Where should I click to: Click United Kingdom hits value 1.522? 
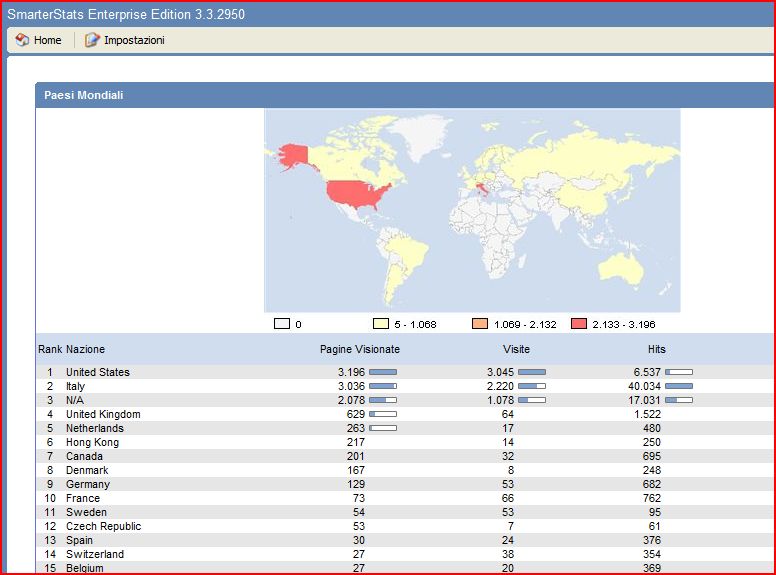tap(647, 414)
